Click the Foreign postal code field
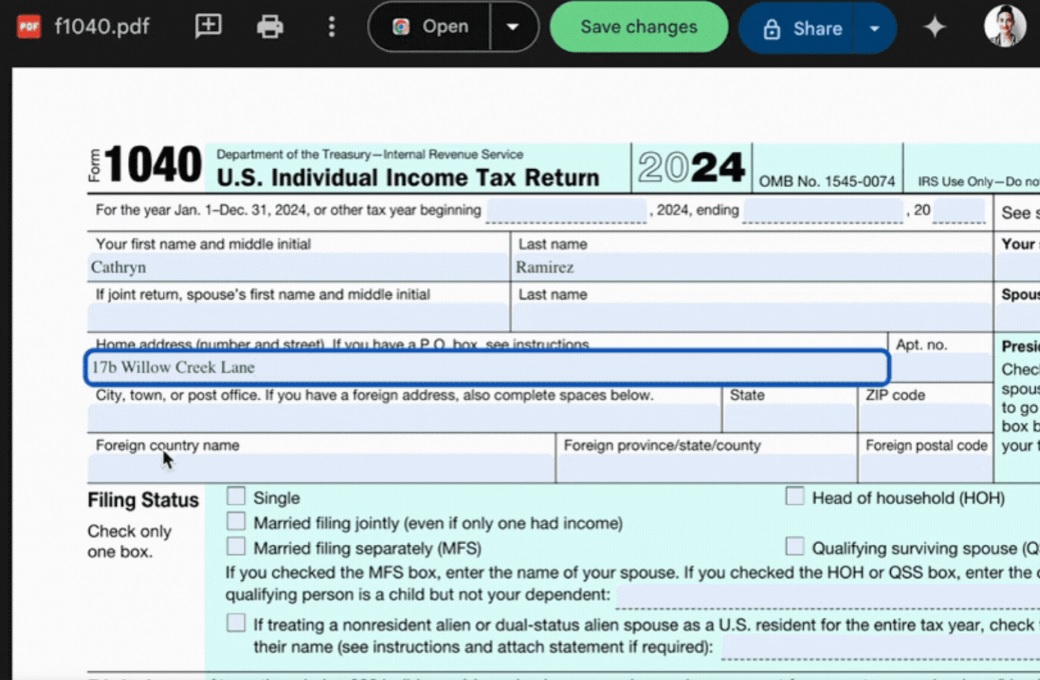Viewport: 1040px width, 680px height. coord(925,468)
